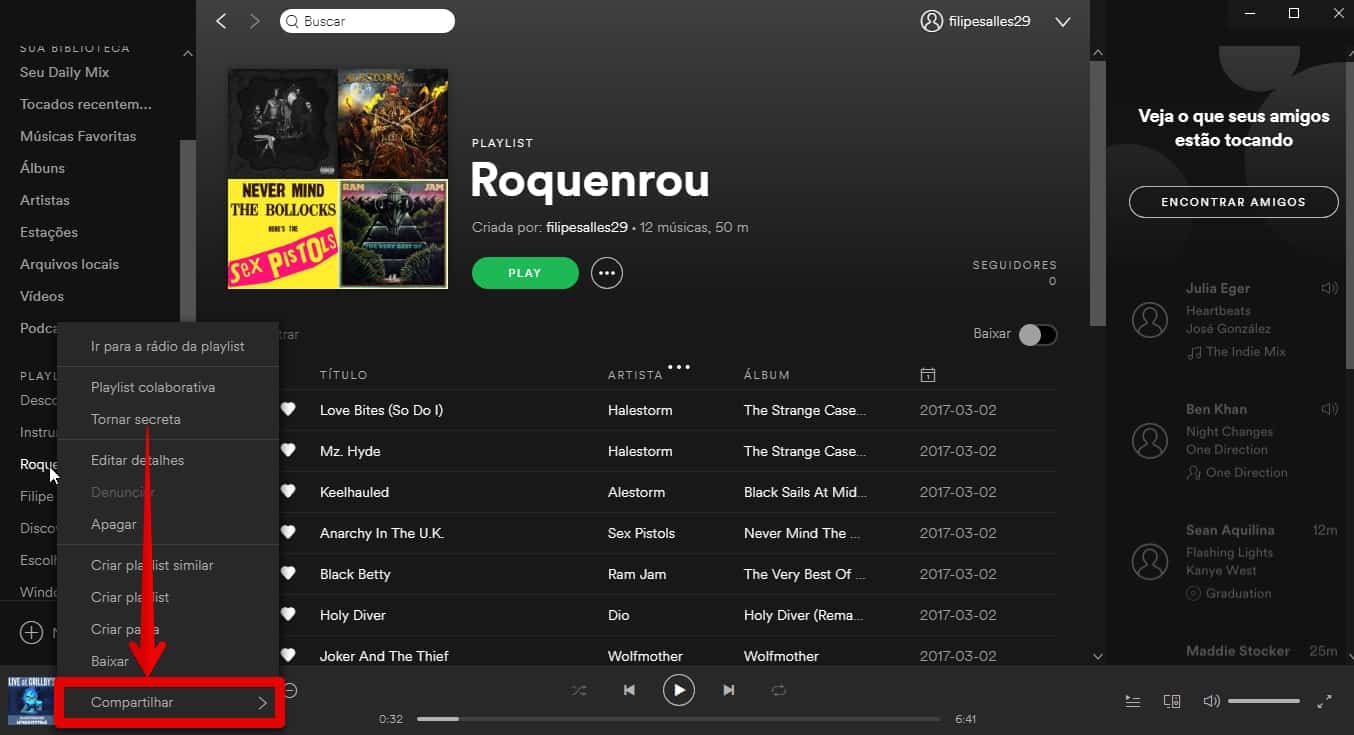Screen dimensions: 1354x735
Task: Click the now-playing album art thumbnail
Action: click(x=30, y=699)
